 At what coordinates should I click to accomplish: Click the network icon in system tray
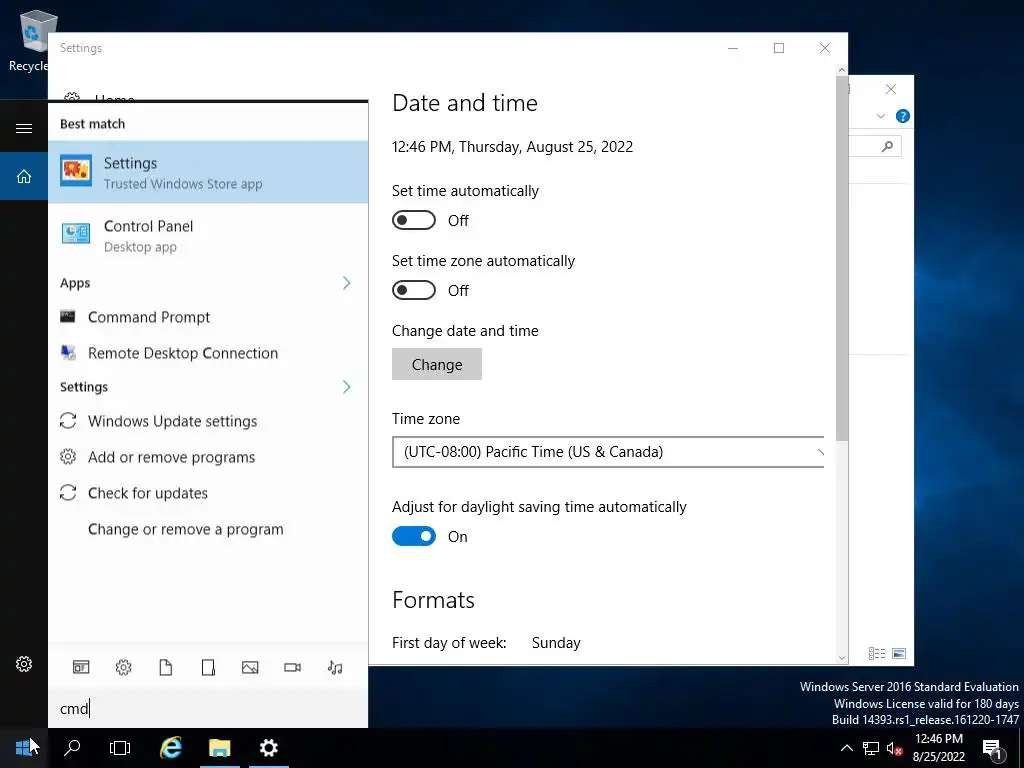coord(871,748)
